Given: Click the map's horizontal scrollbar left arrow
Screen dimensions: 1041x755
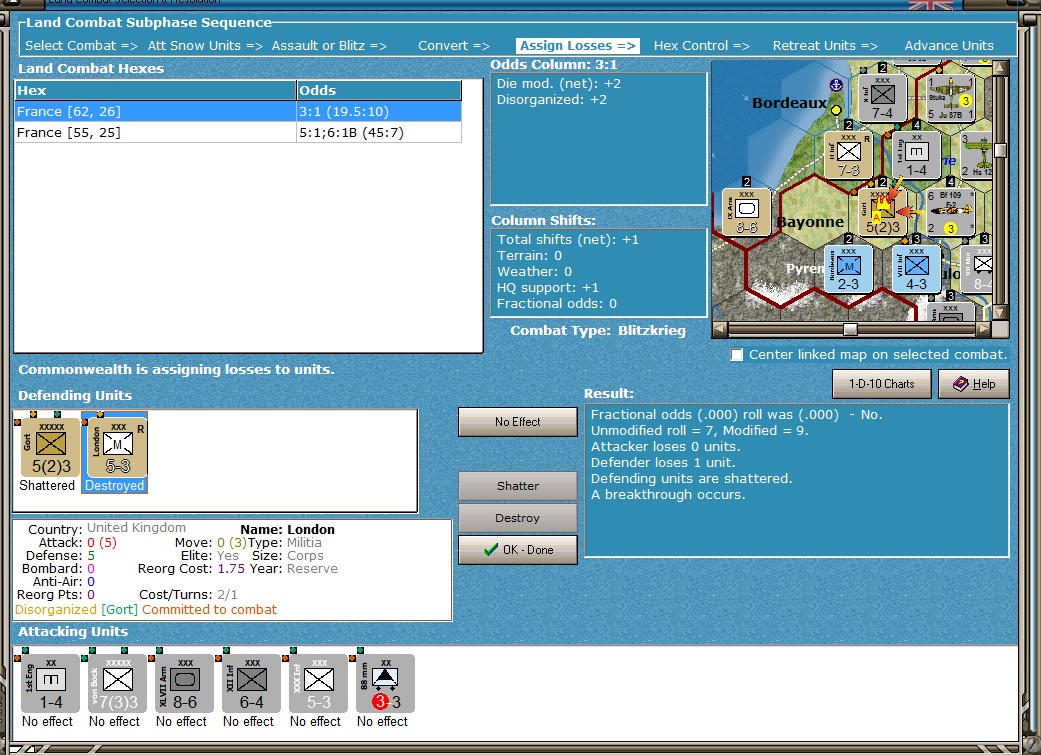Looking at the screenshot, I should point(720,329).
